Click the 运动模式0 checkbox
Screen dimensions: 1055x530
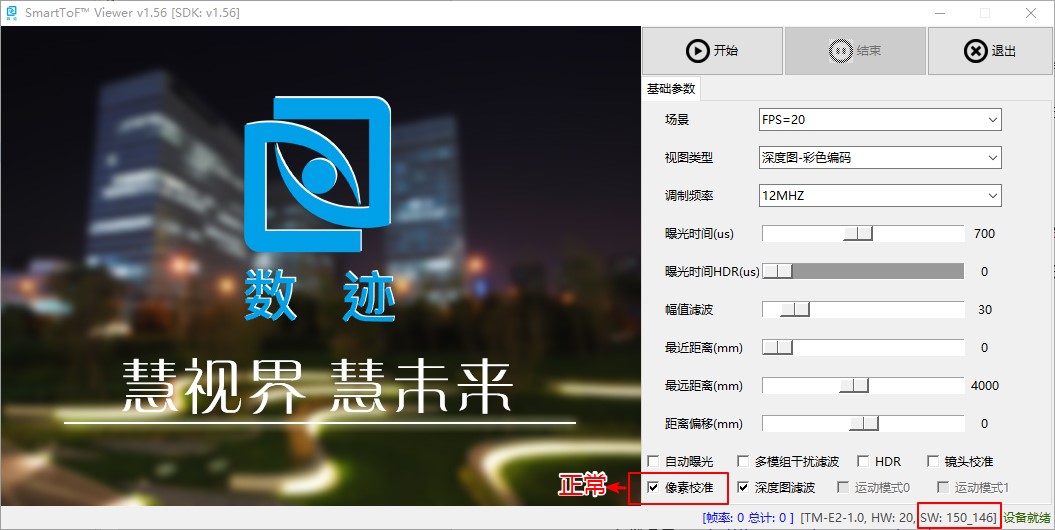pos(842,488)
